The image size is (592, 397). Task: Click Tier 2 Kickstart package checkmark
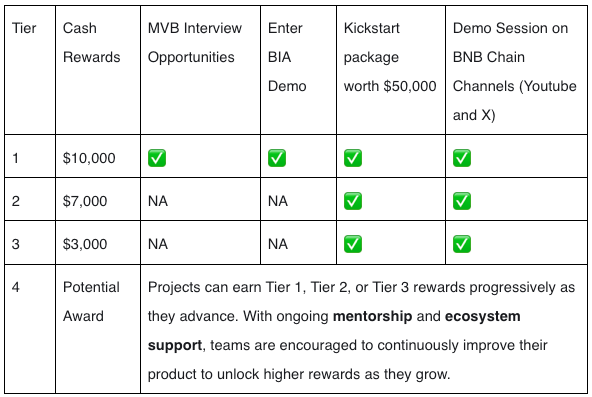pyautogui.click(x=353, y=201)
